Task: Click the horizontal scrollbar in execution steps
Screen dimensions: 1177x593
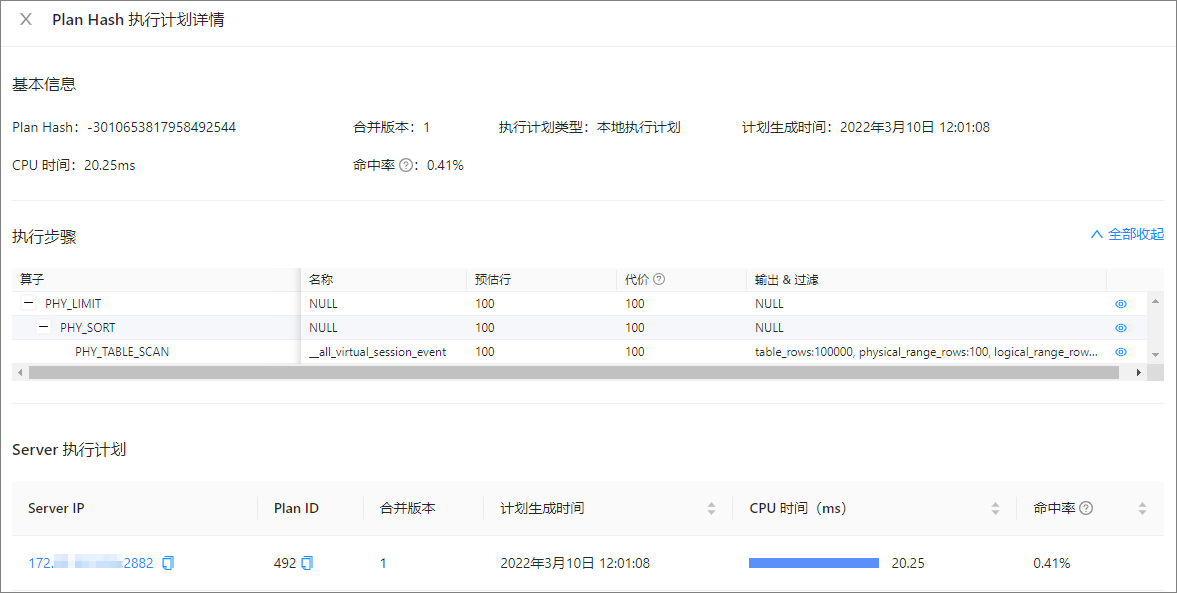Action: (x=573, y=372)
